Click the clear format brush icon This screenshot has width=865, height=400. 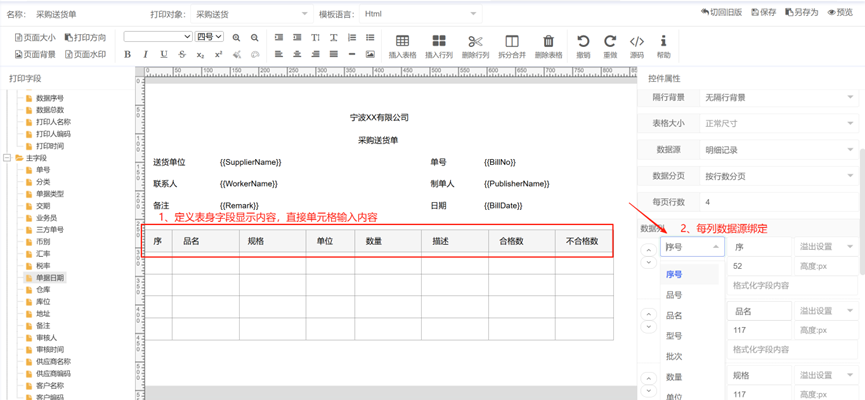click(237, 54)
